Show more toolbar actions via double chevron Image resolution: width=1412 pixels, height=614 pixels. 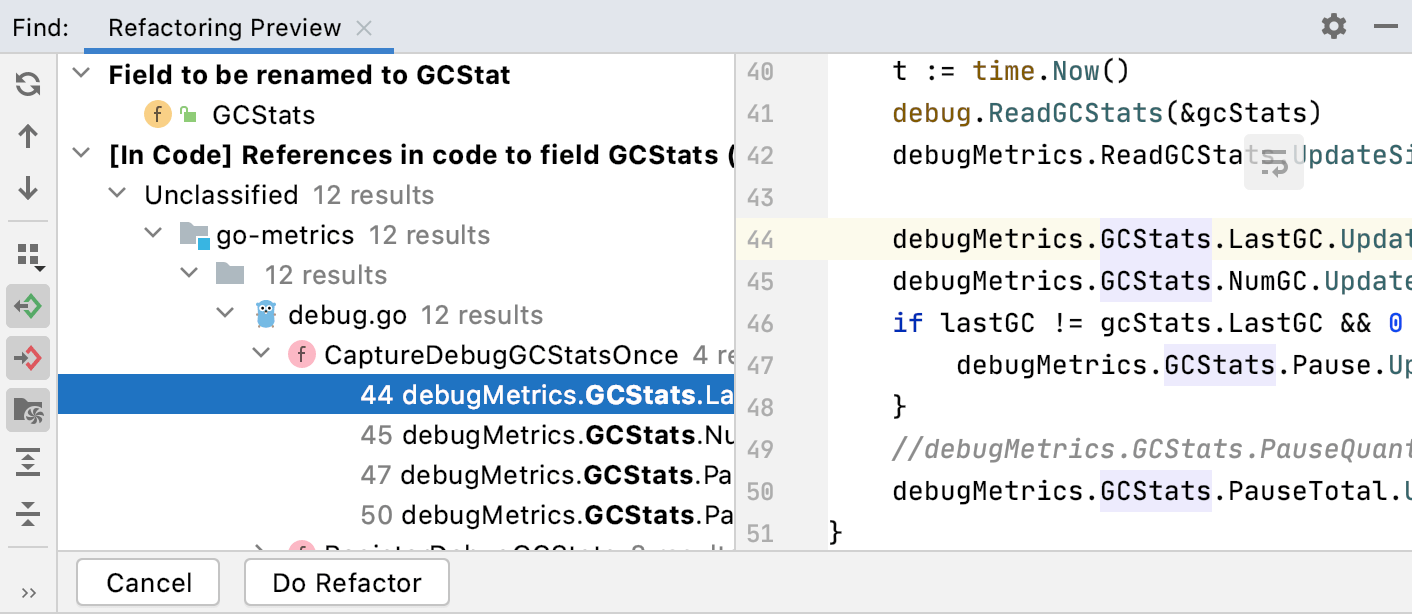click(28, 593)
